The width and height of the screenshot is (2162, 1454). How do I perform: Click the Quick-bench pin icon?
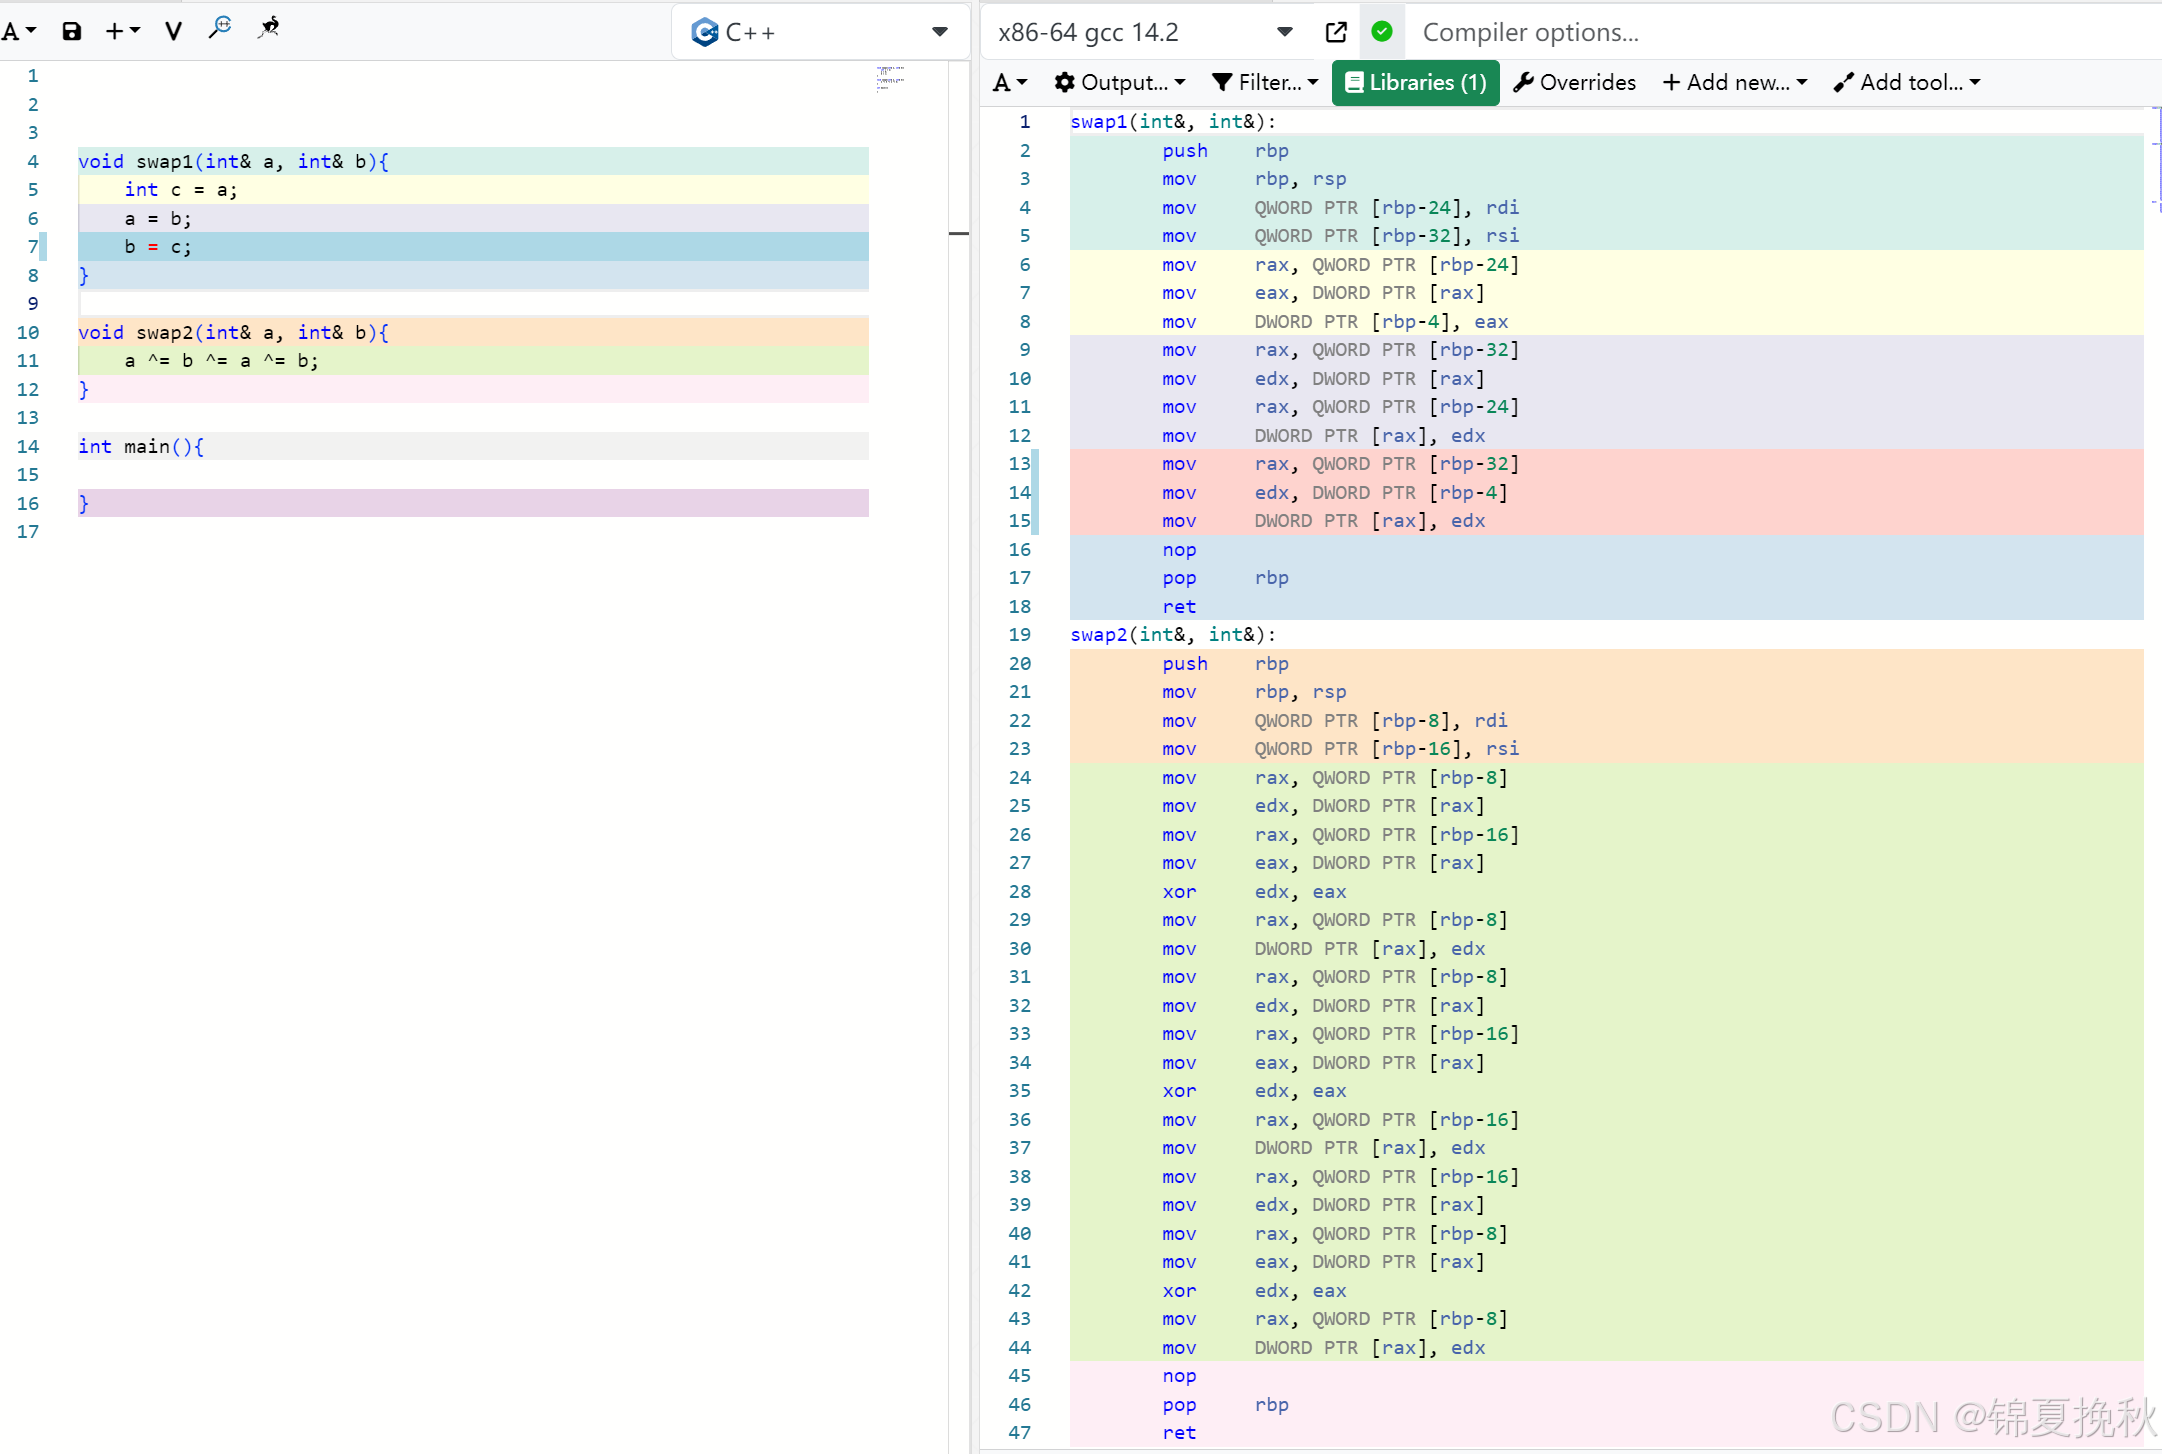coord(268,28)
